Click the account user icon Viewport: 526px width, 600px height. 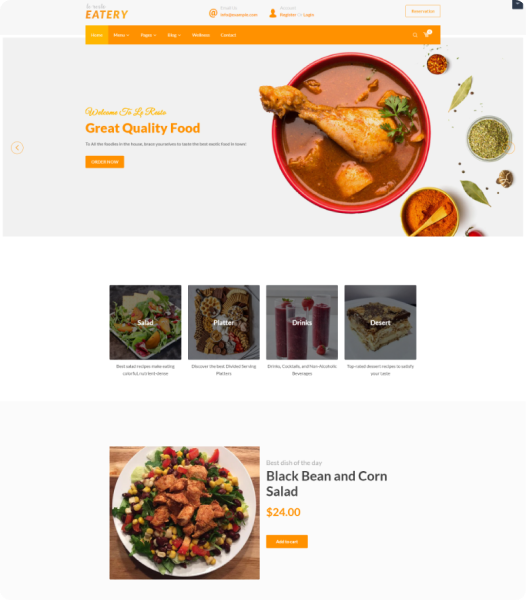pyautogui.click(x=272, y=13)
